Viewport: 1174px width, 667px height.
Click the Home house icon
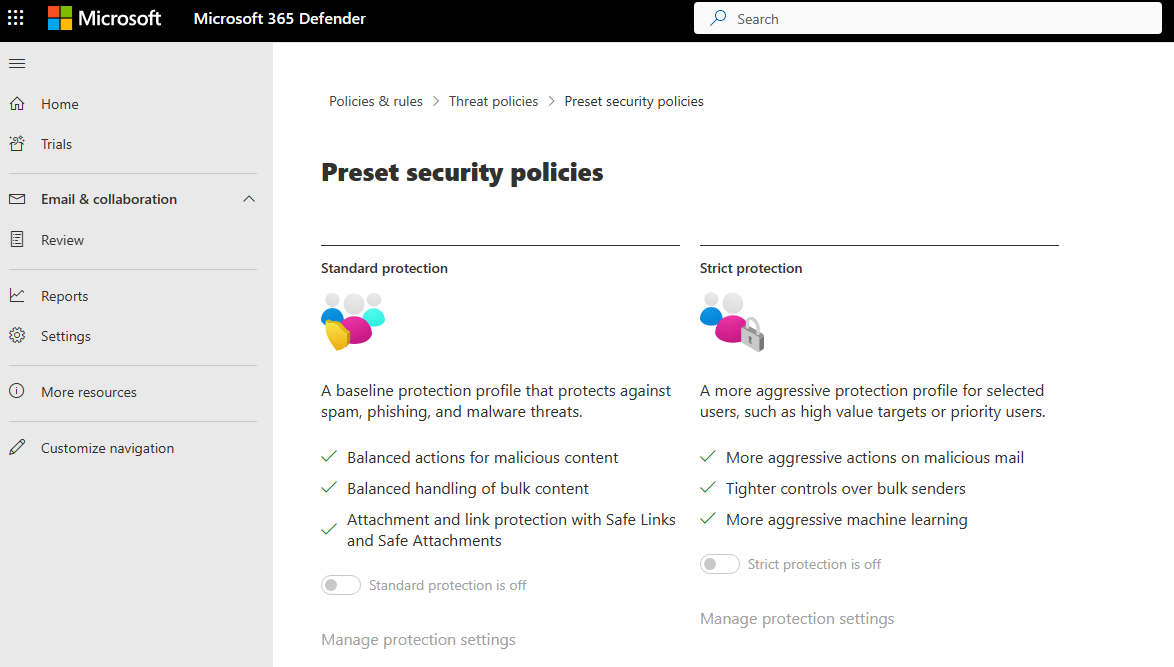tap(17, 104)
